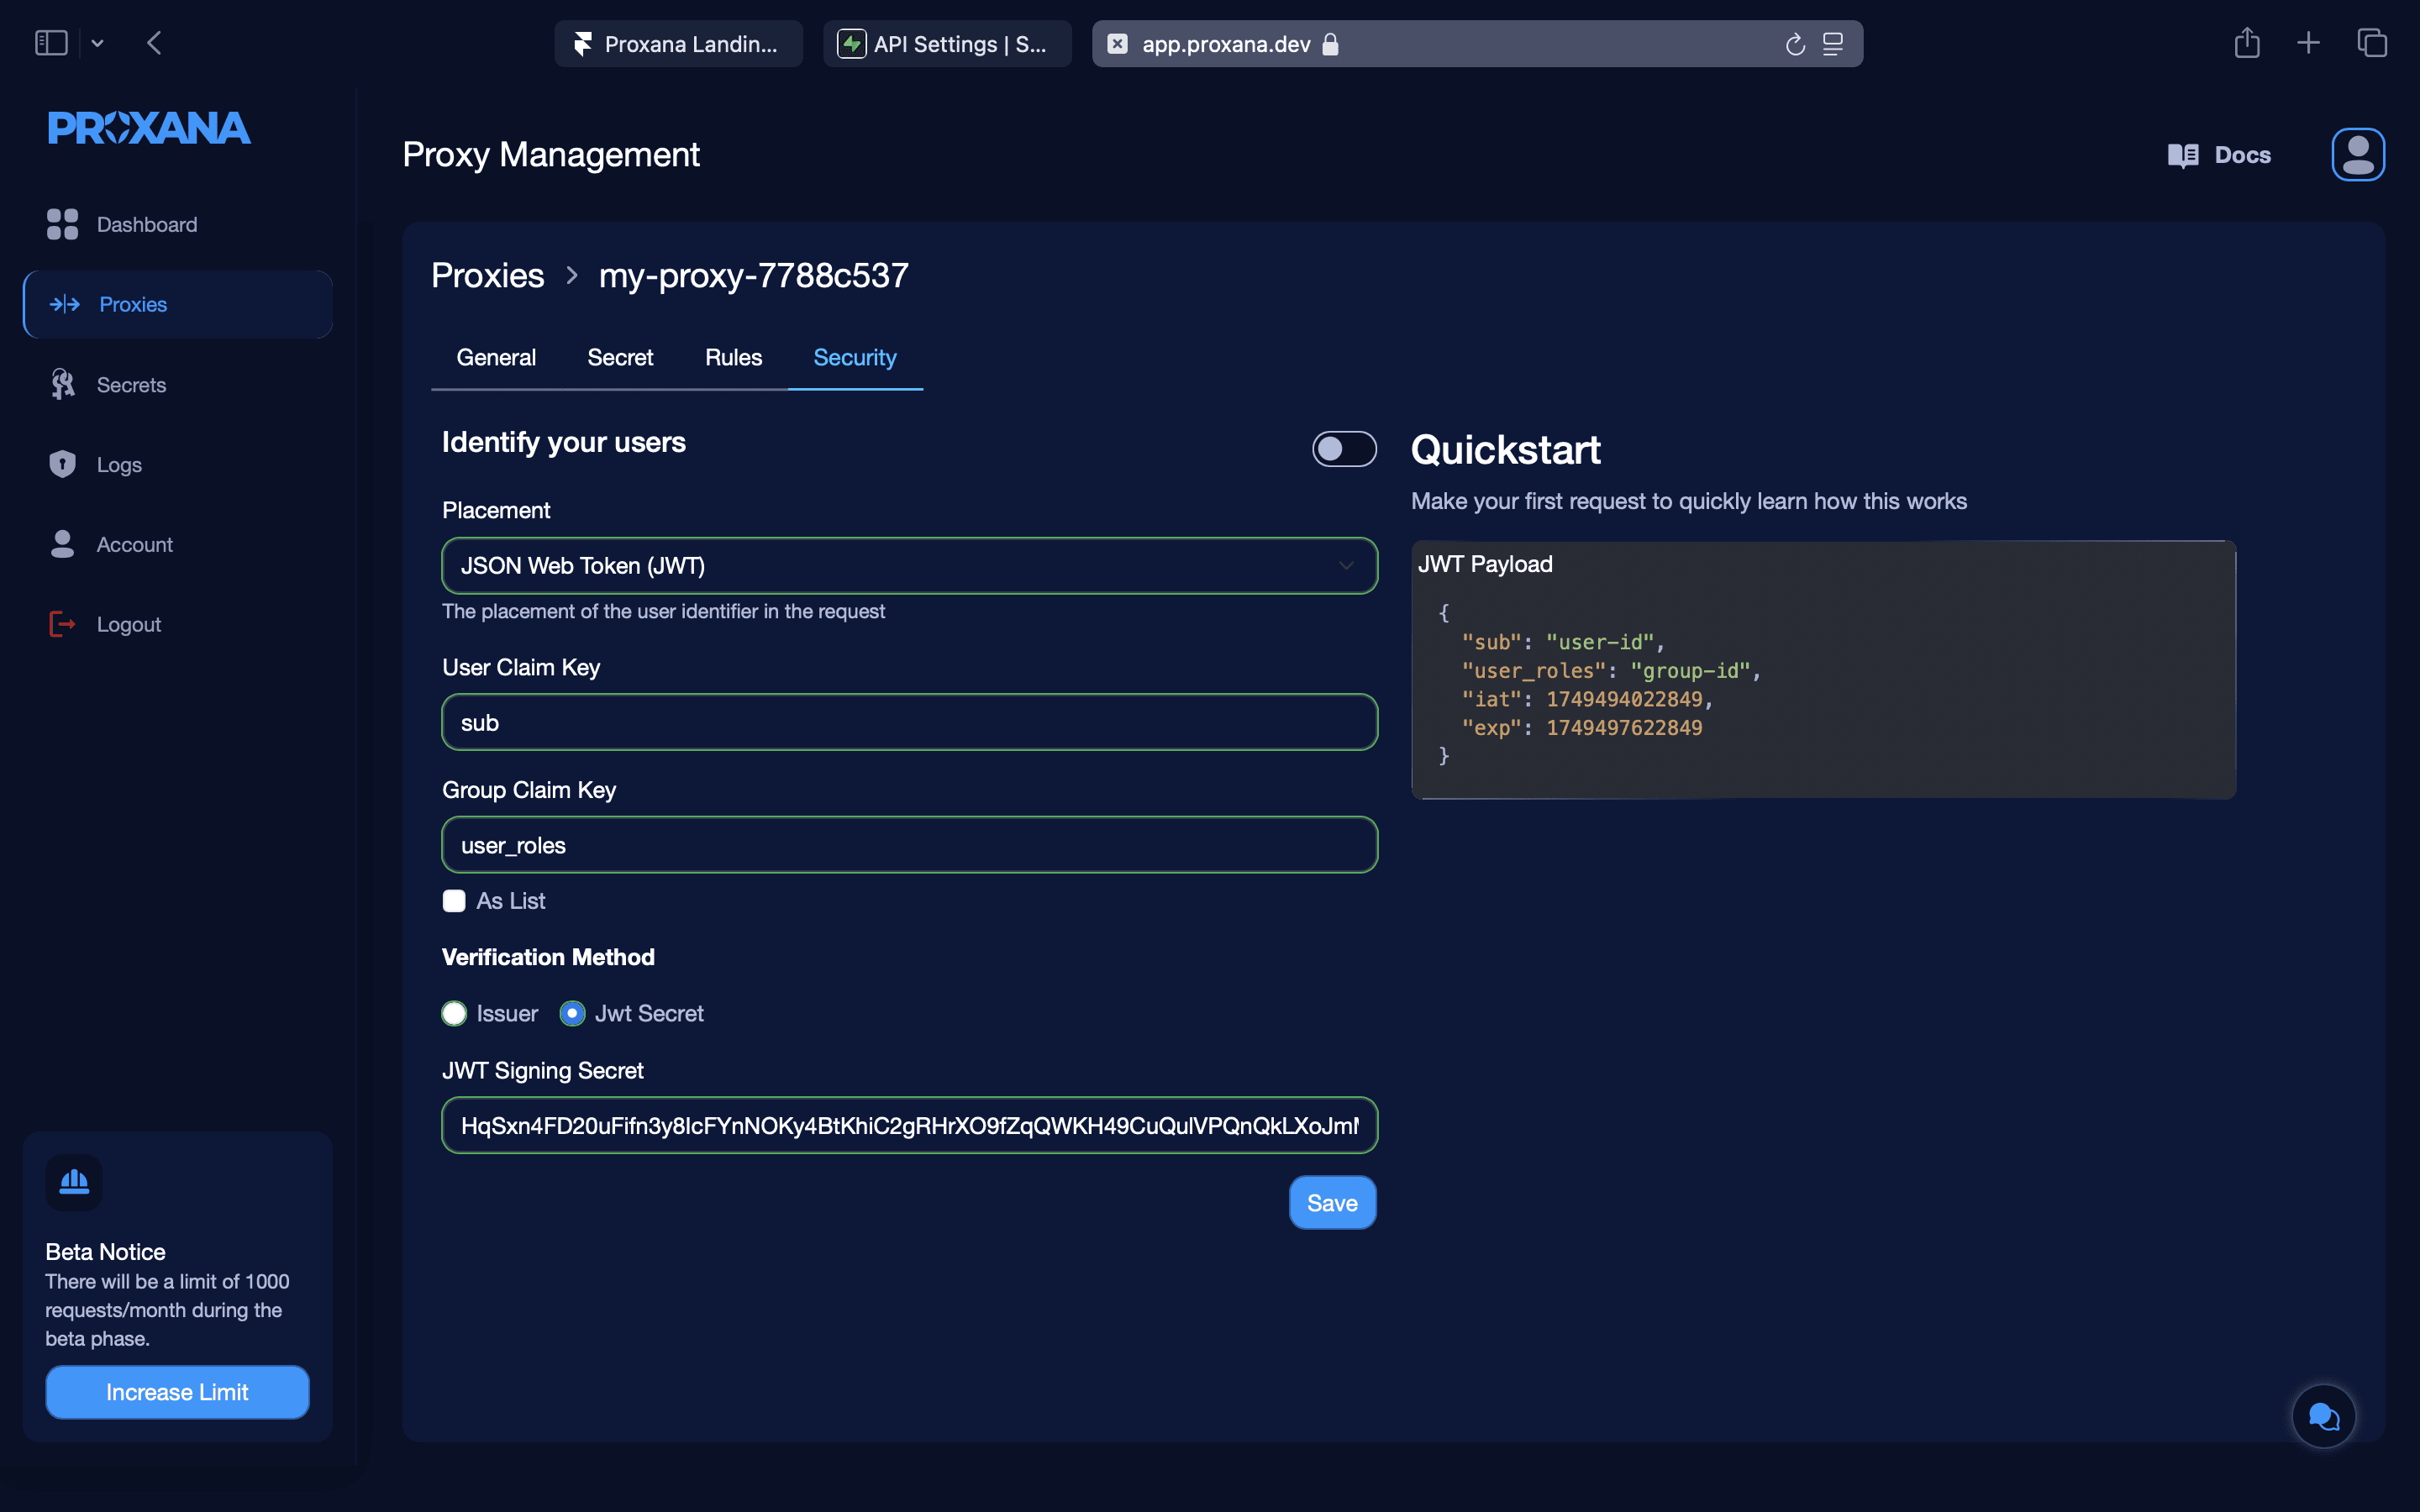Click the Docs book icon
The height and width of the screenshot is (1512, 2420).
pyautogui.click(x=2183, y=155)
